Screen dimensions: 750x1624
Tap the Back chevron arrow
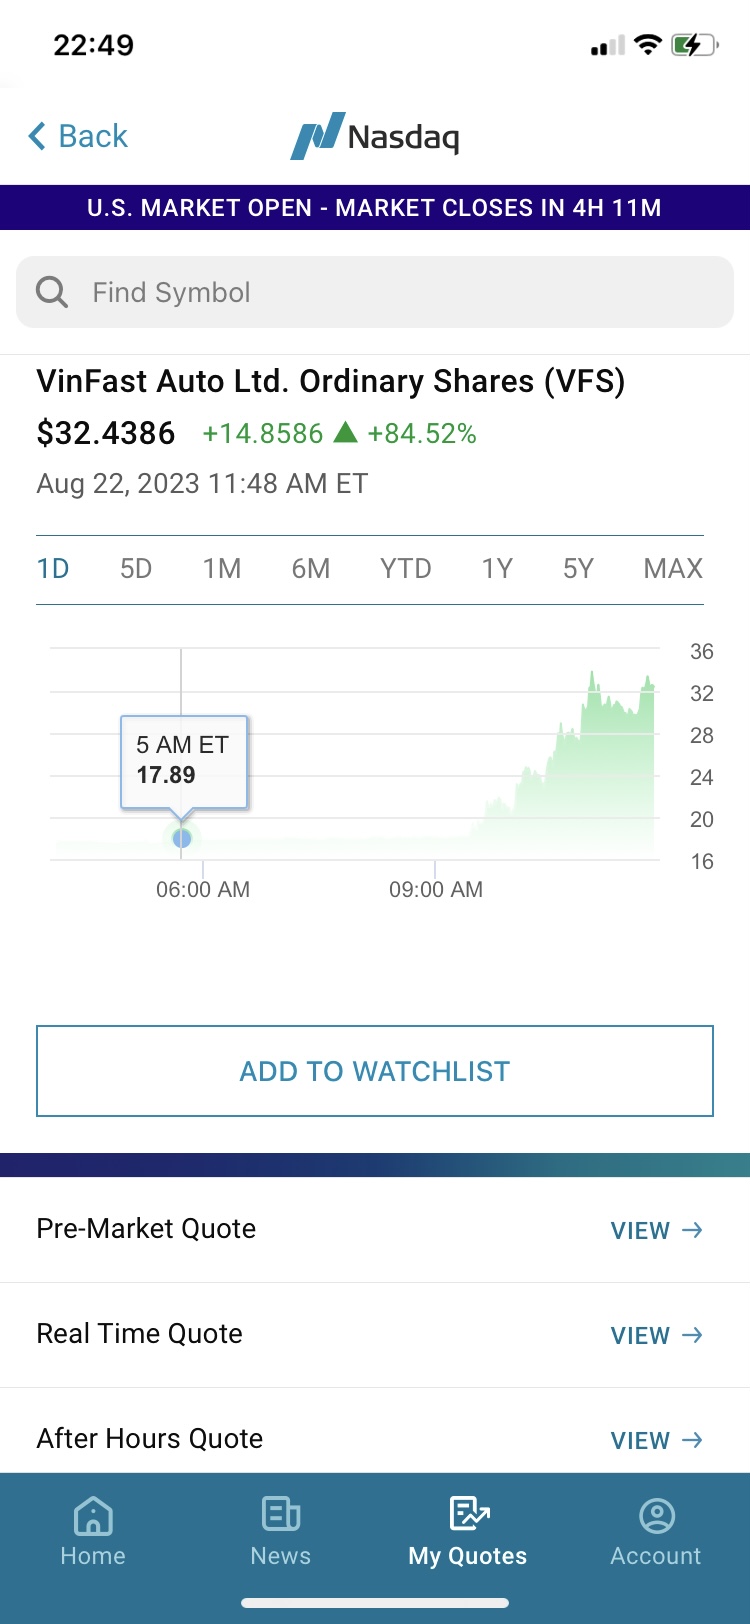click(x=38, y=136)
